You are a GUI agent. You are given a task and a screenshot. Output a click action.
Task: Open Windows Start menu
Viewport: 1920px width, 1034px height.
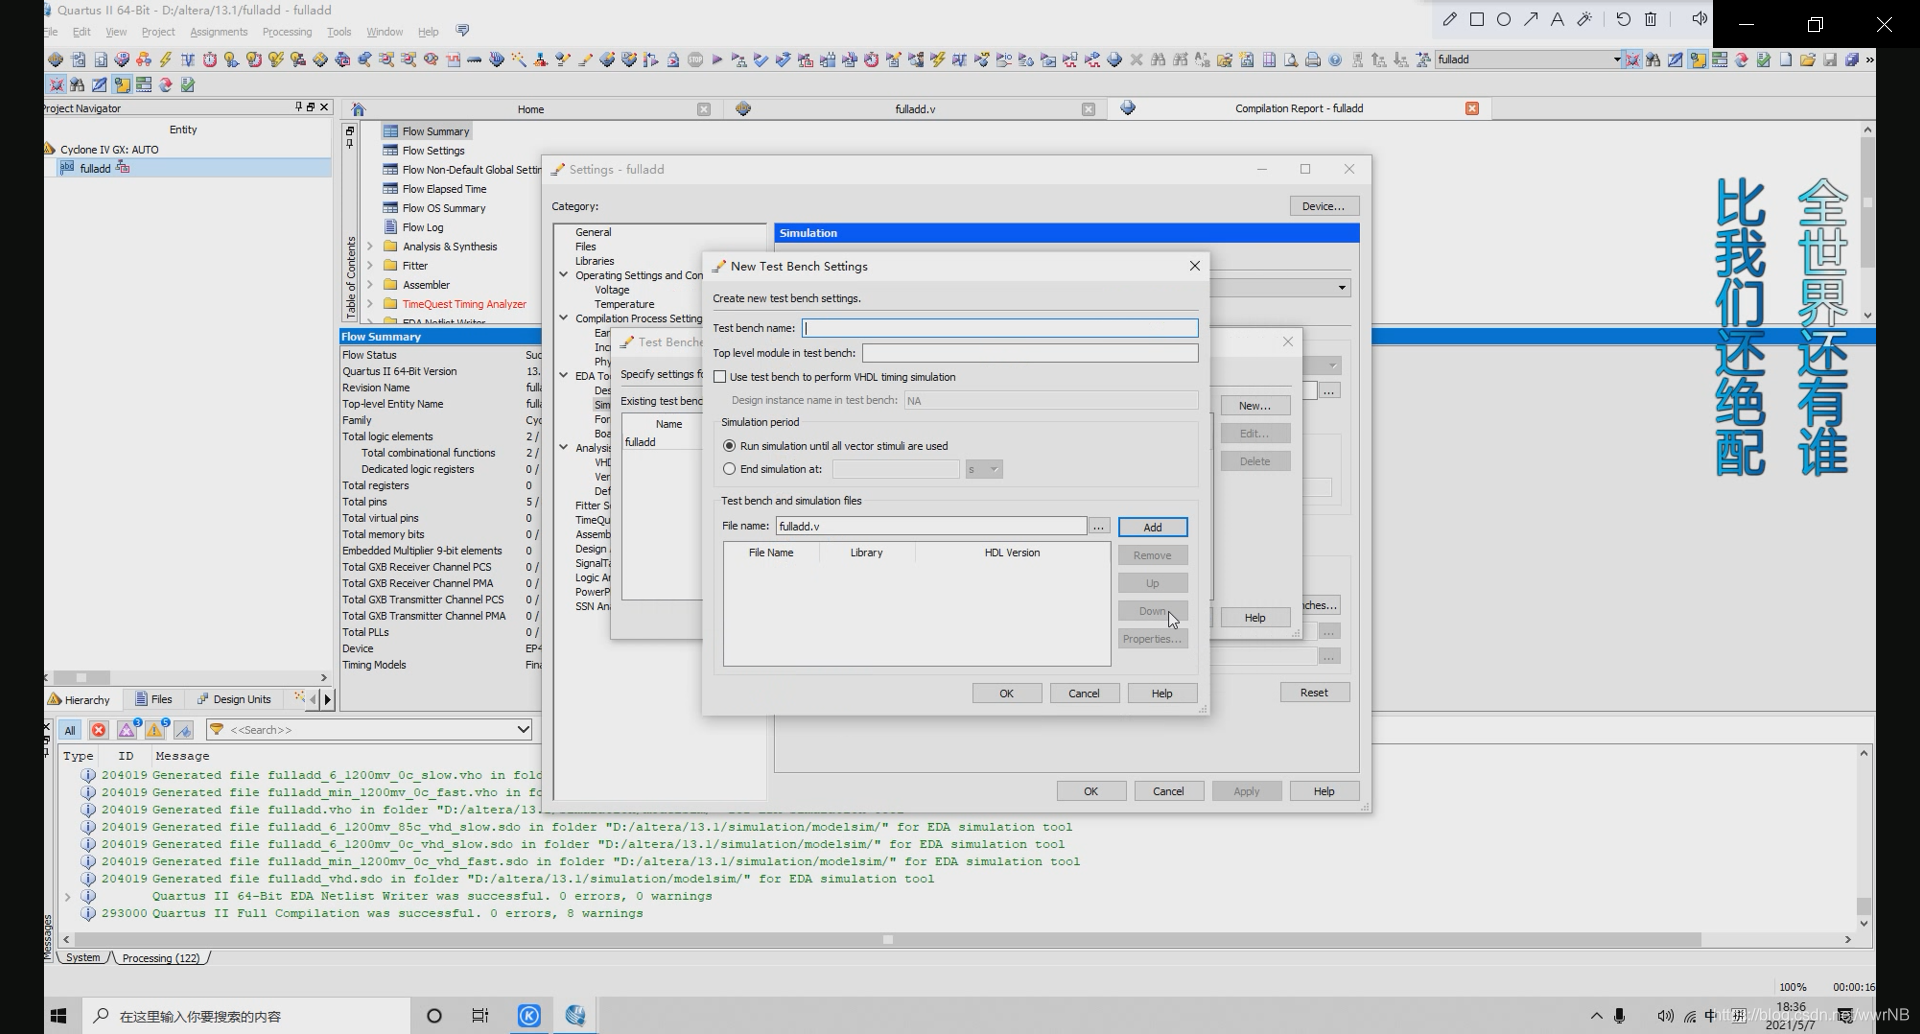(x=58, y=1015)
